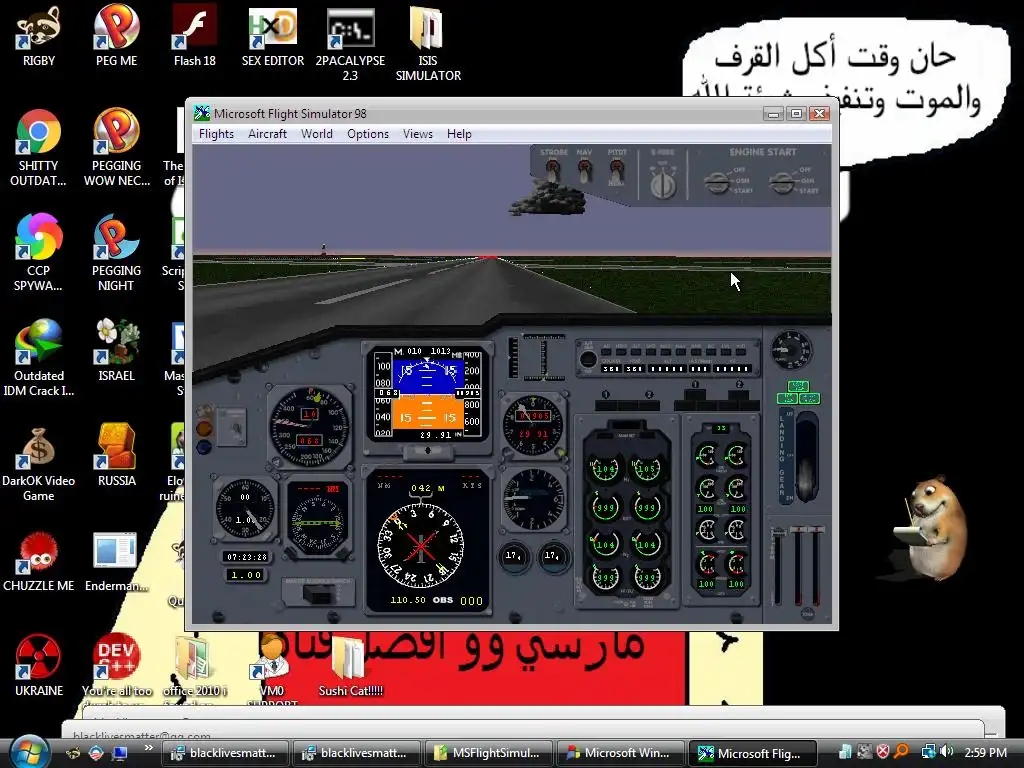Turn the left ENGINE START knob
The image size is (1024, 768).
(x=716, y=182)
